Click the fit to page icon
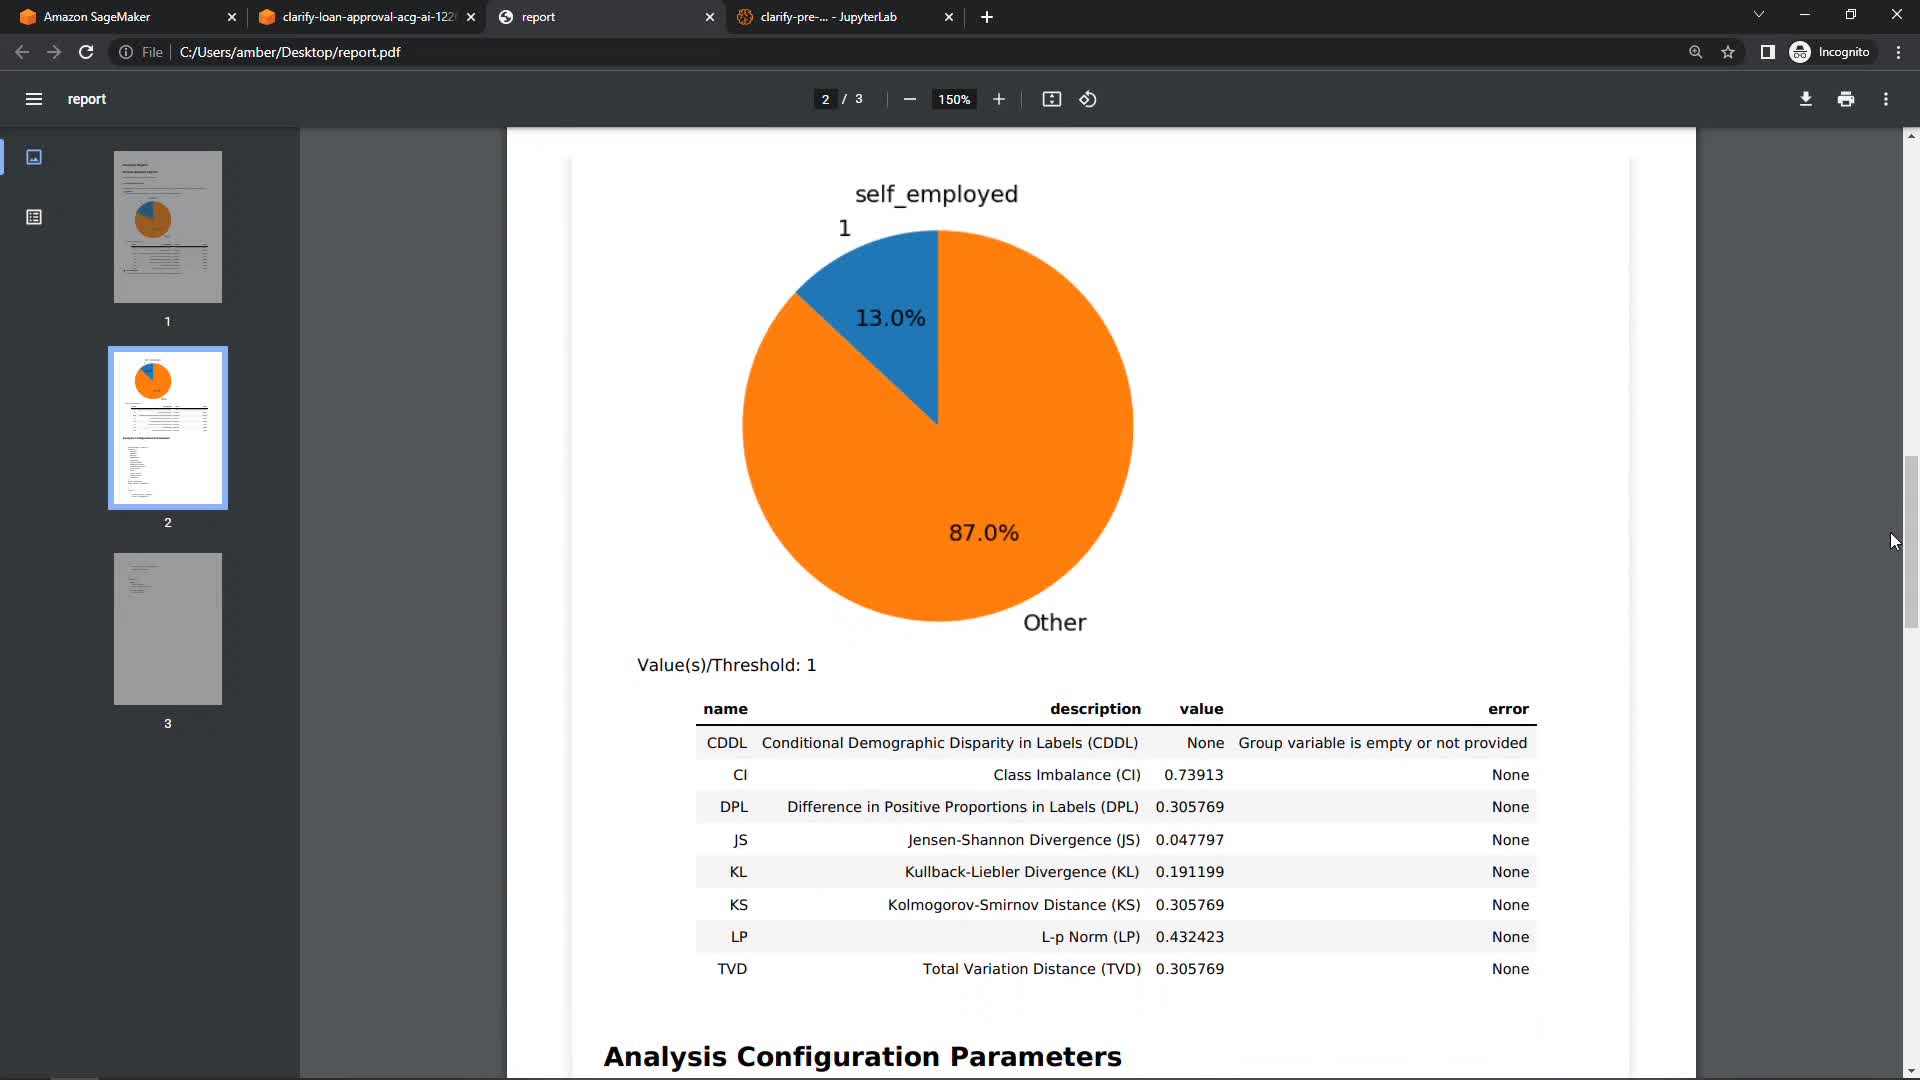Viewport: 1920px width, 1080px height. coord(1051,99)
